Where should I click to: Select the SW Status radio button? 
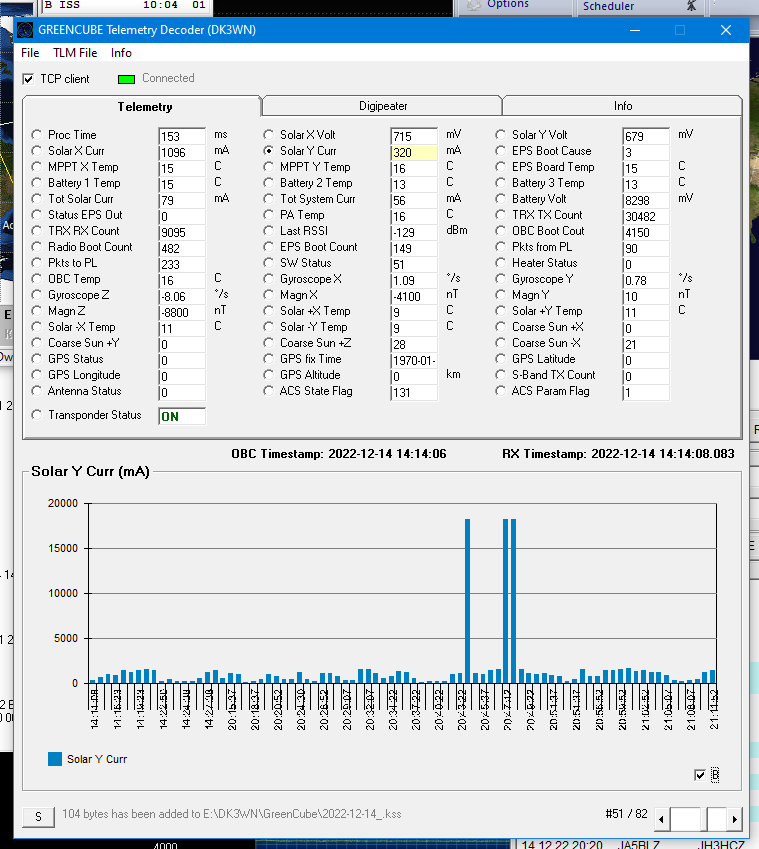pos(269,263)
